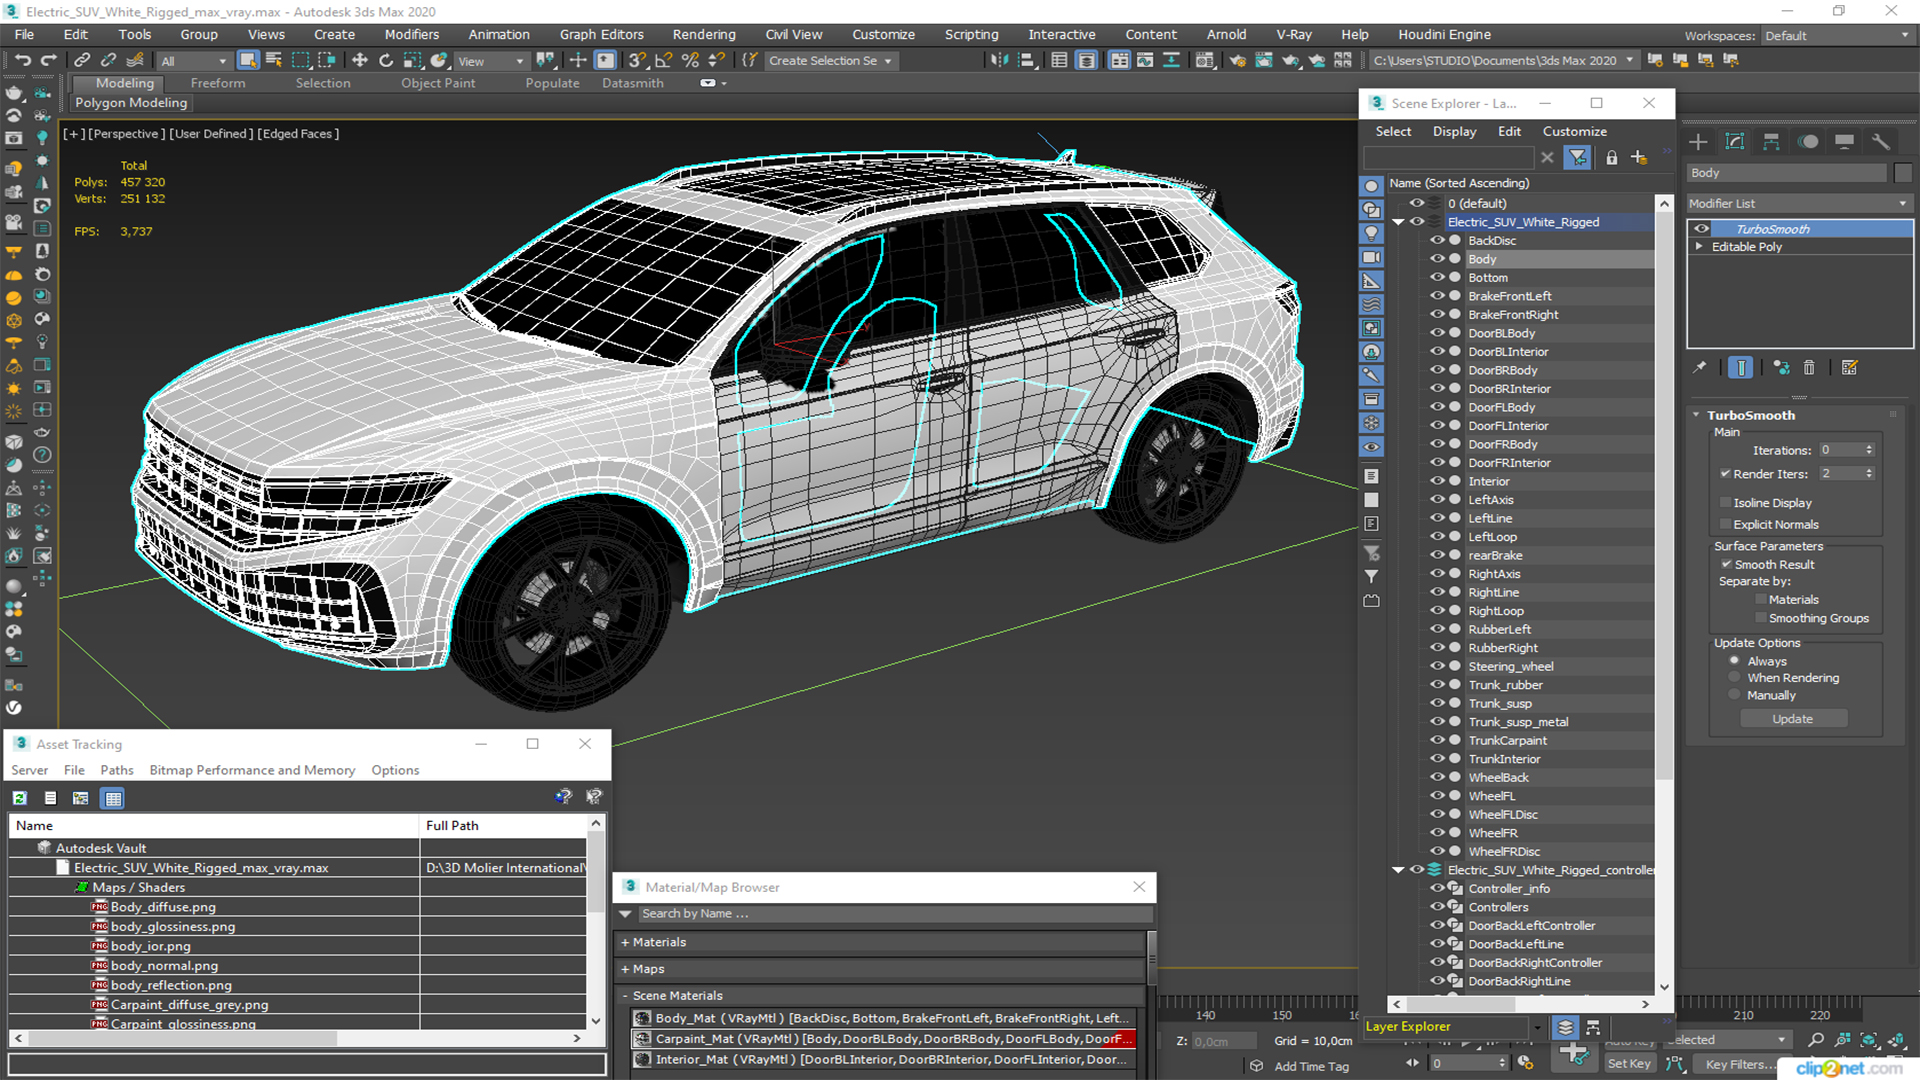Open the Time Configuration icon
Viewport: 1920px width, 1080px height.
[1525, 1063]
